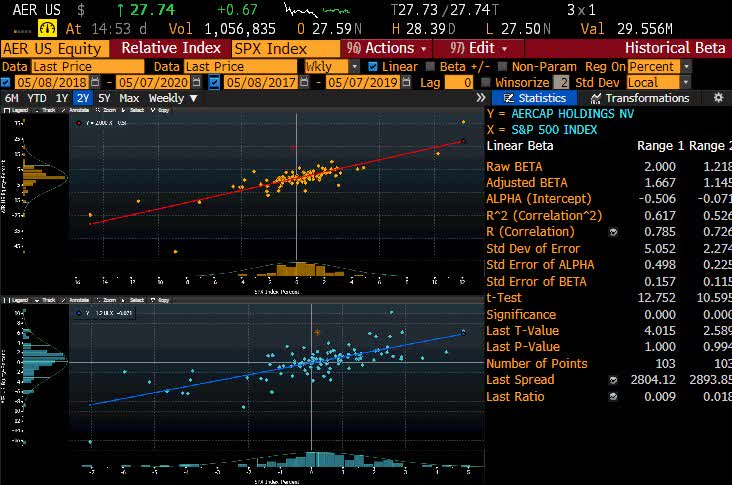The image size is (732, 485).
Task: Select the 5Y range tab
Action: (104, 98)
